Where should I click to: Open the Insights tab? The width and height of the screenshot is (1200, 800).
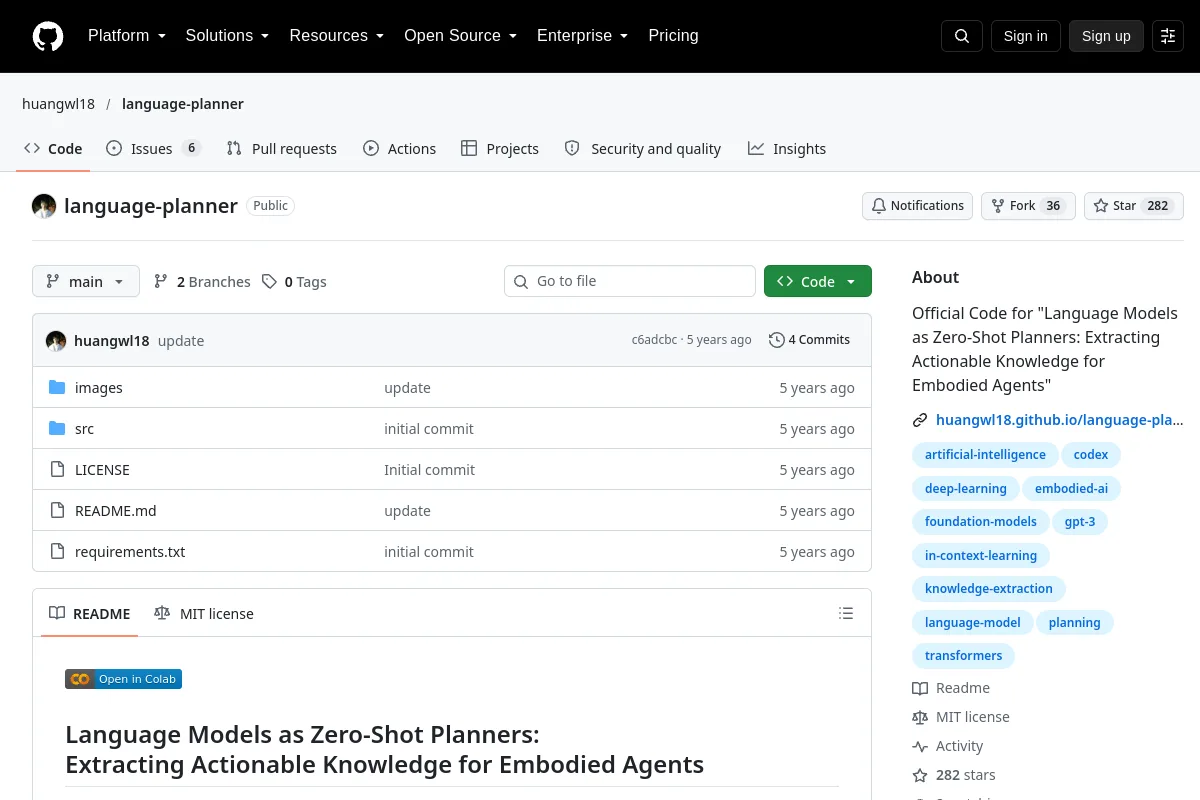tap(787, 149)
